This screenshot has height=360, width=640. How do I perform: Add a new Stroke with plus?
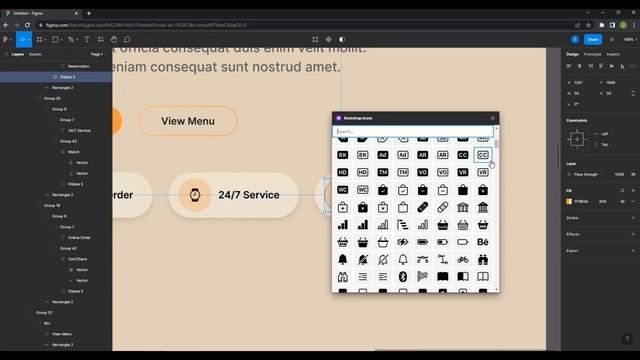tap(633, 218)
